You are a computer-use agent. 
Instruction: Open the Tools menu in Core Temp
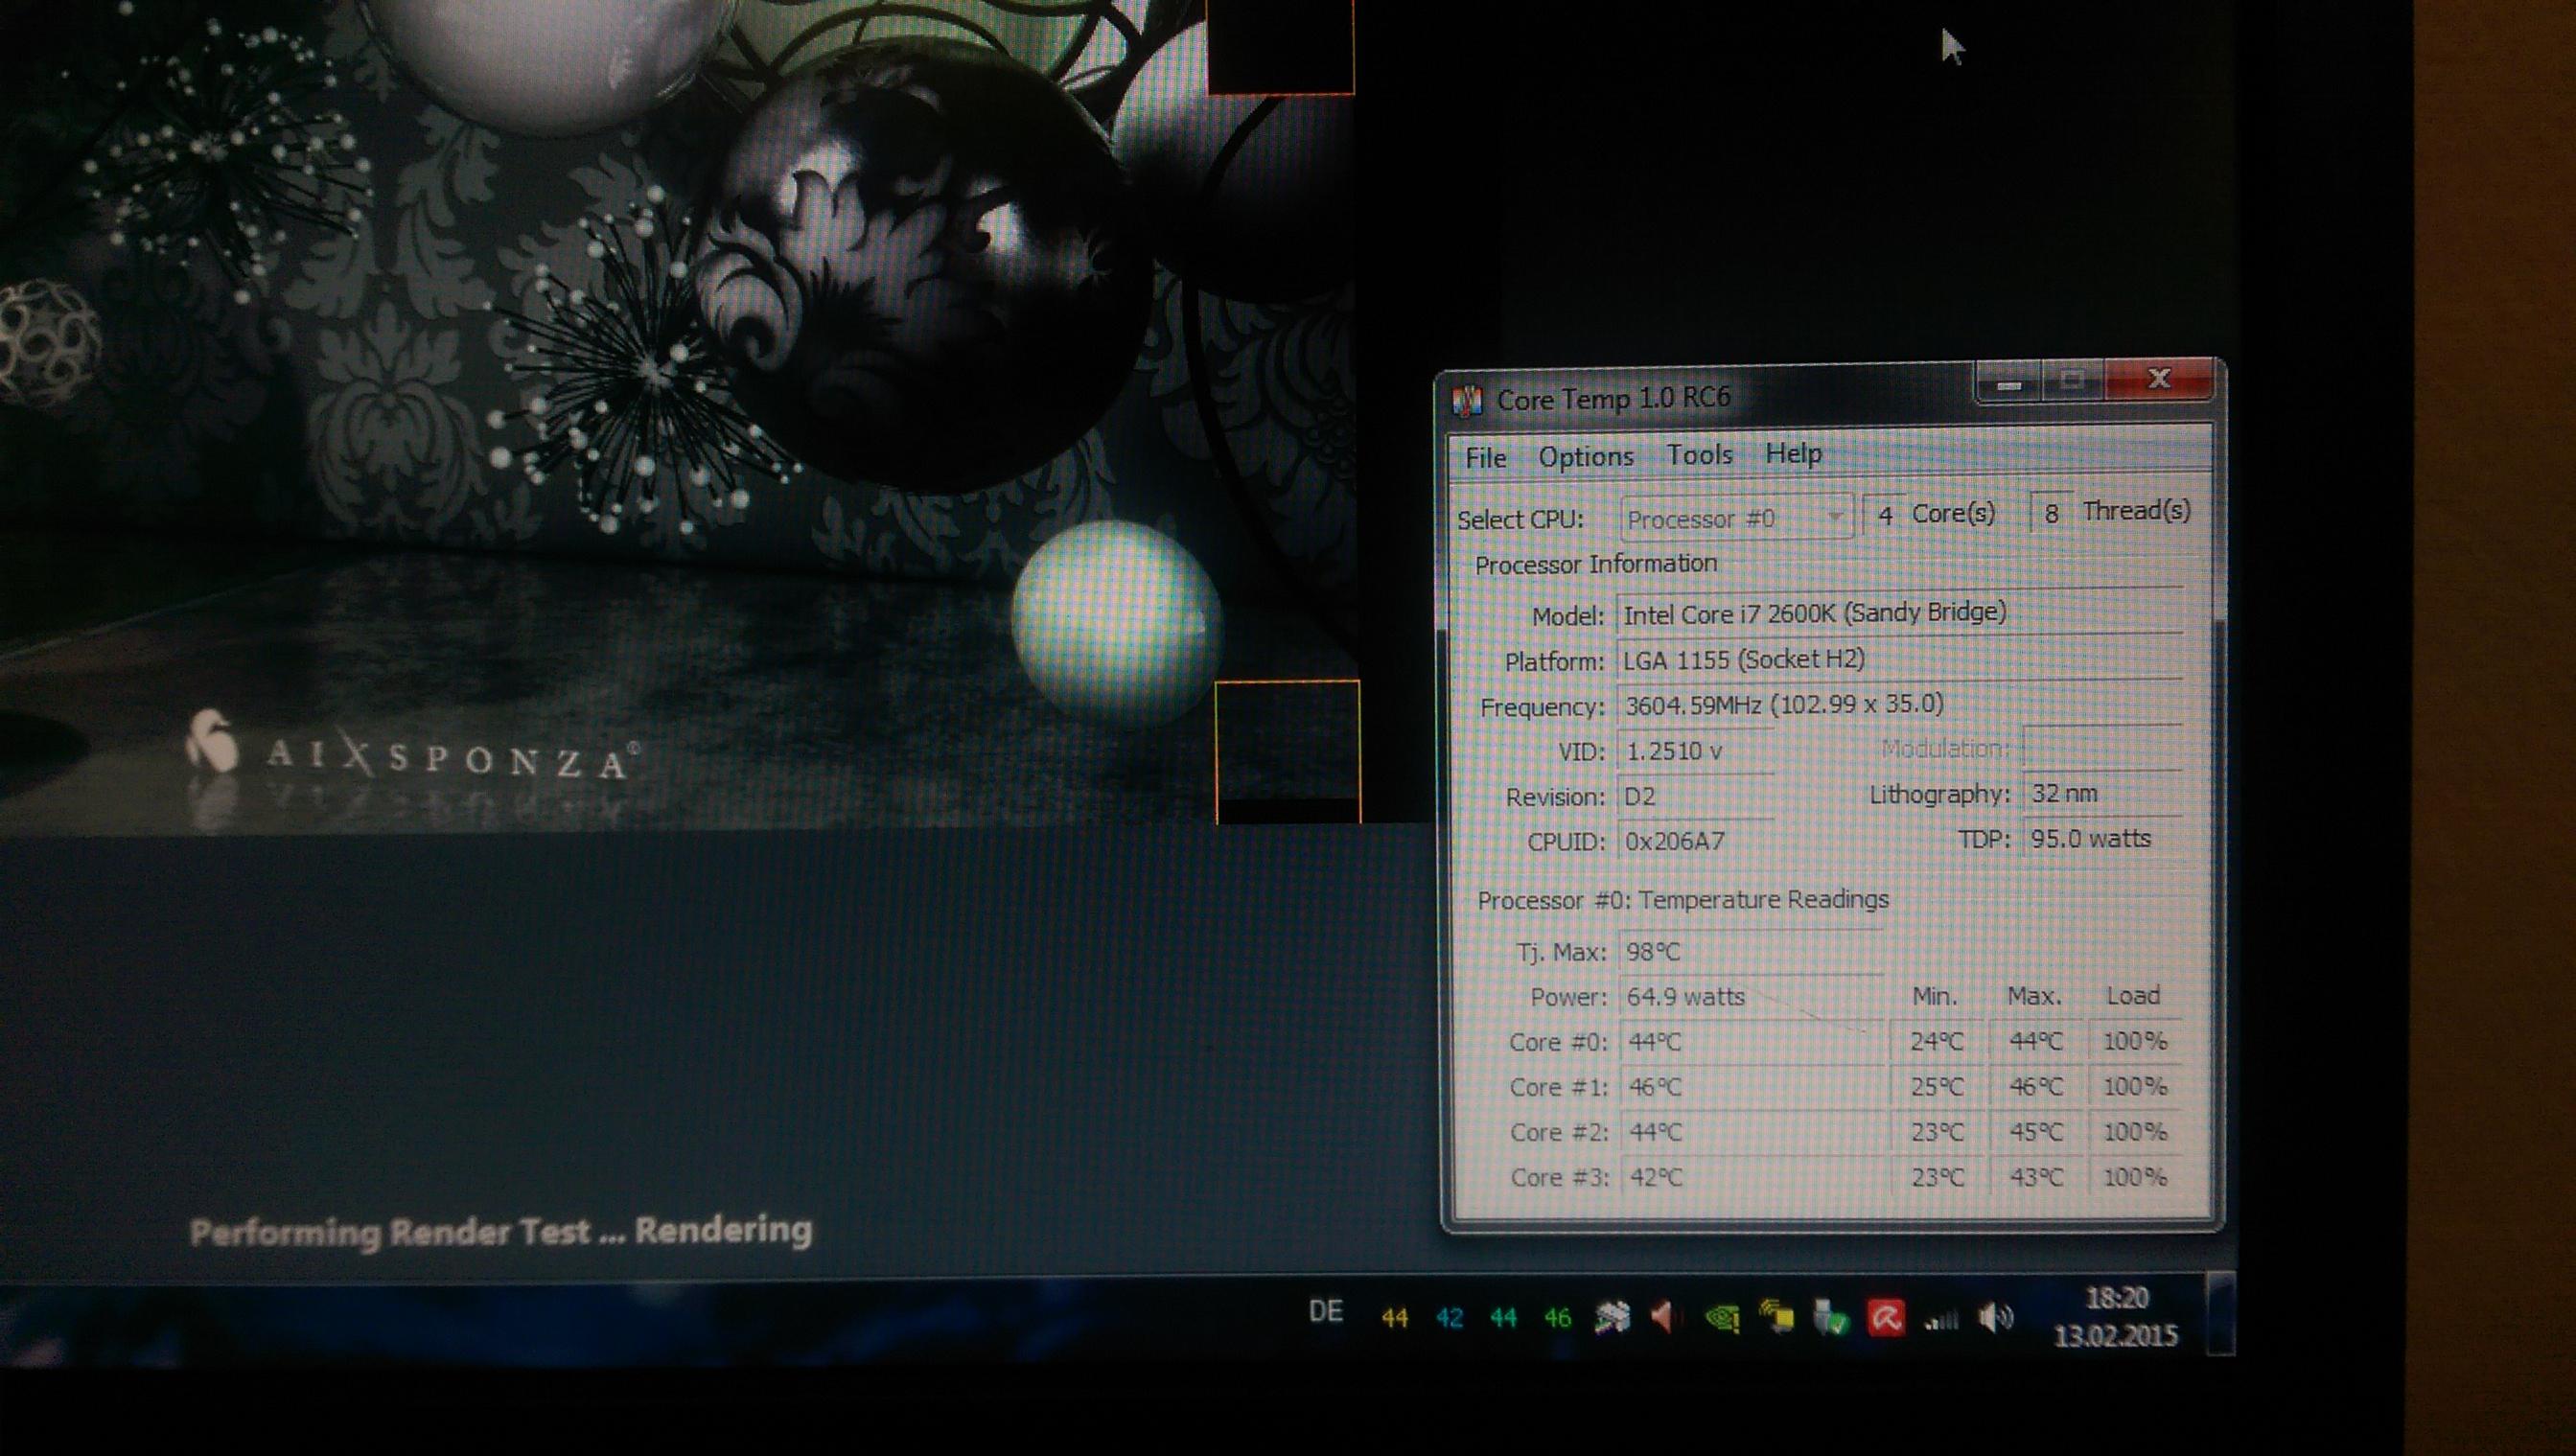point(1699,455)
